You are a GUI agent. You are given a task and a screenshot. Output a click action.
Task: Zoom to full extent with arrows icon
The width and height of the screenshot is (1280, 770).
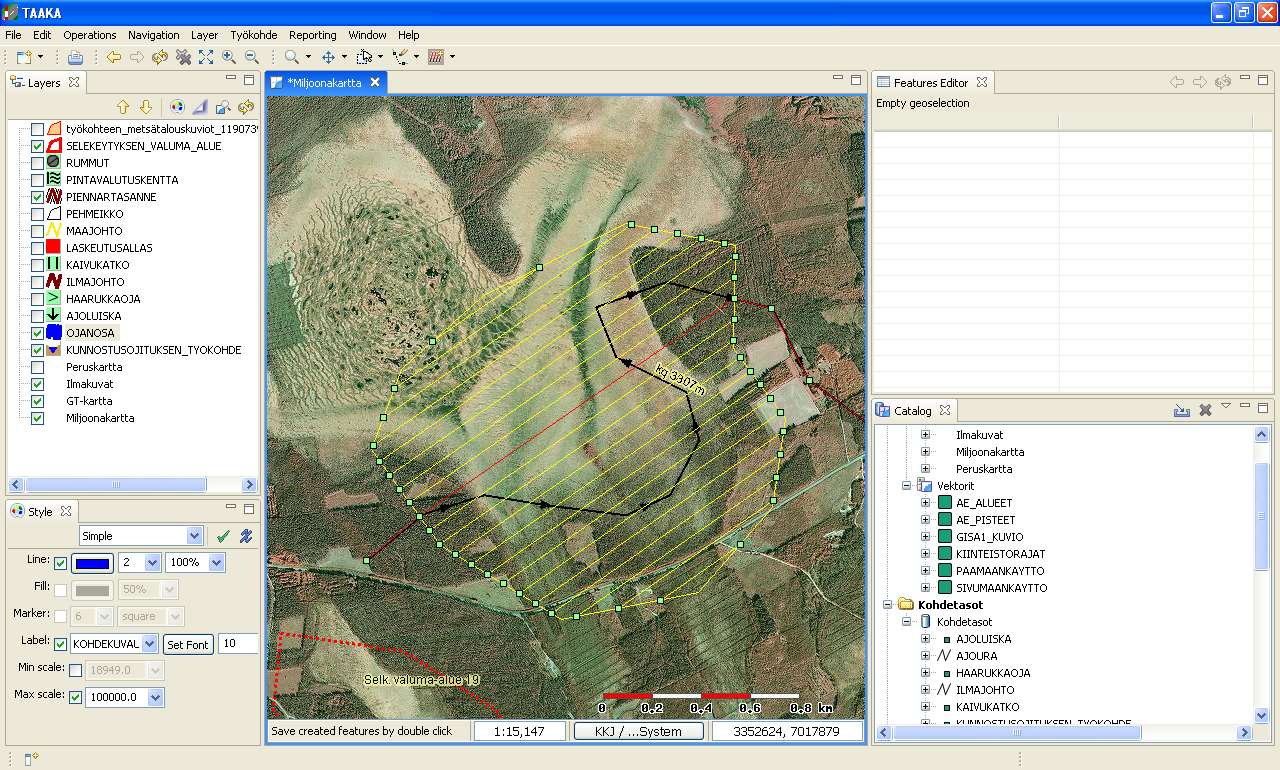tap(206, 57)
